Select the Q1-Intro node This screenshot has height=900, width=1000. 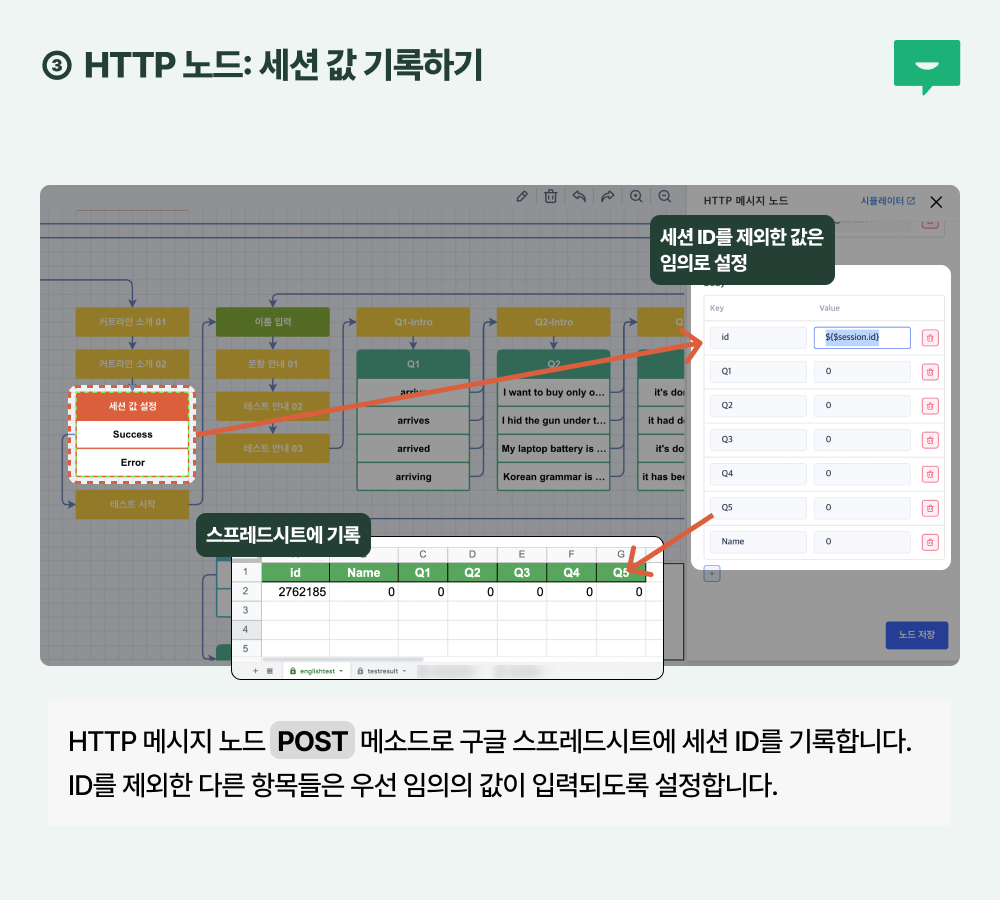(413, 322)
